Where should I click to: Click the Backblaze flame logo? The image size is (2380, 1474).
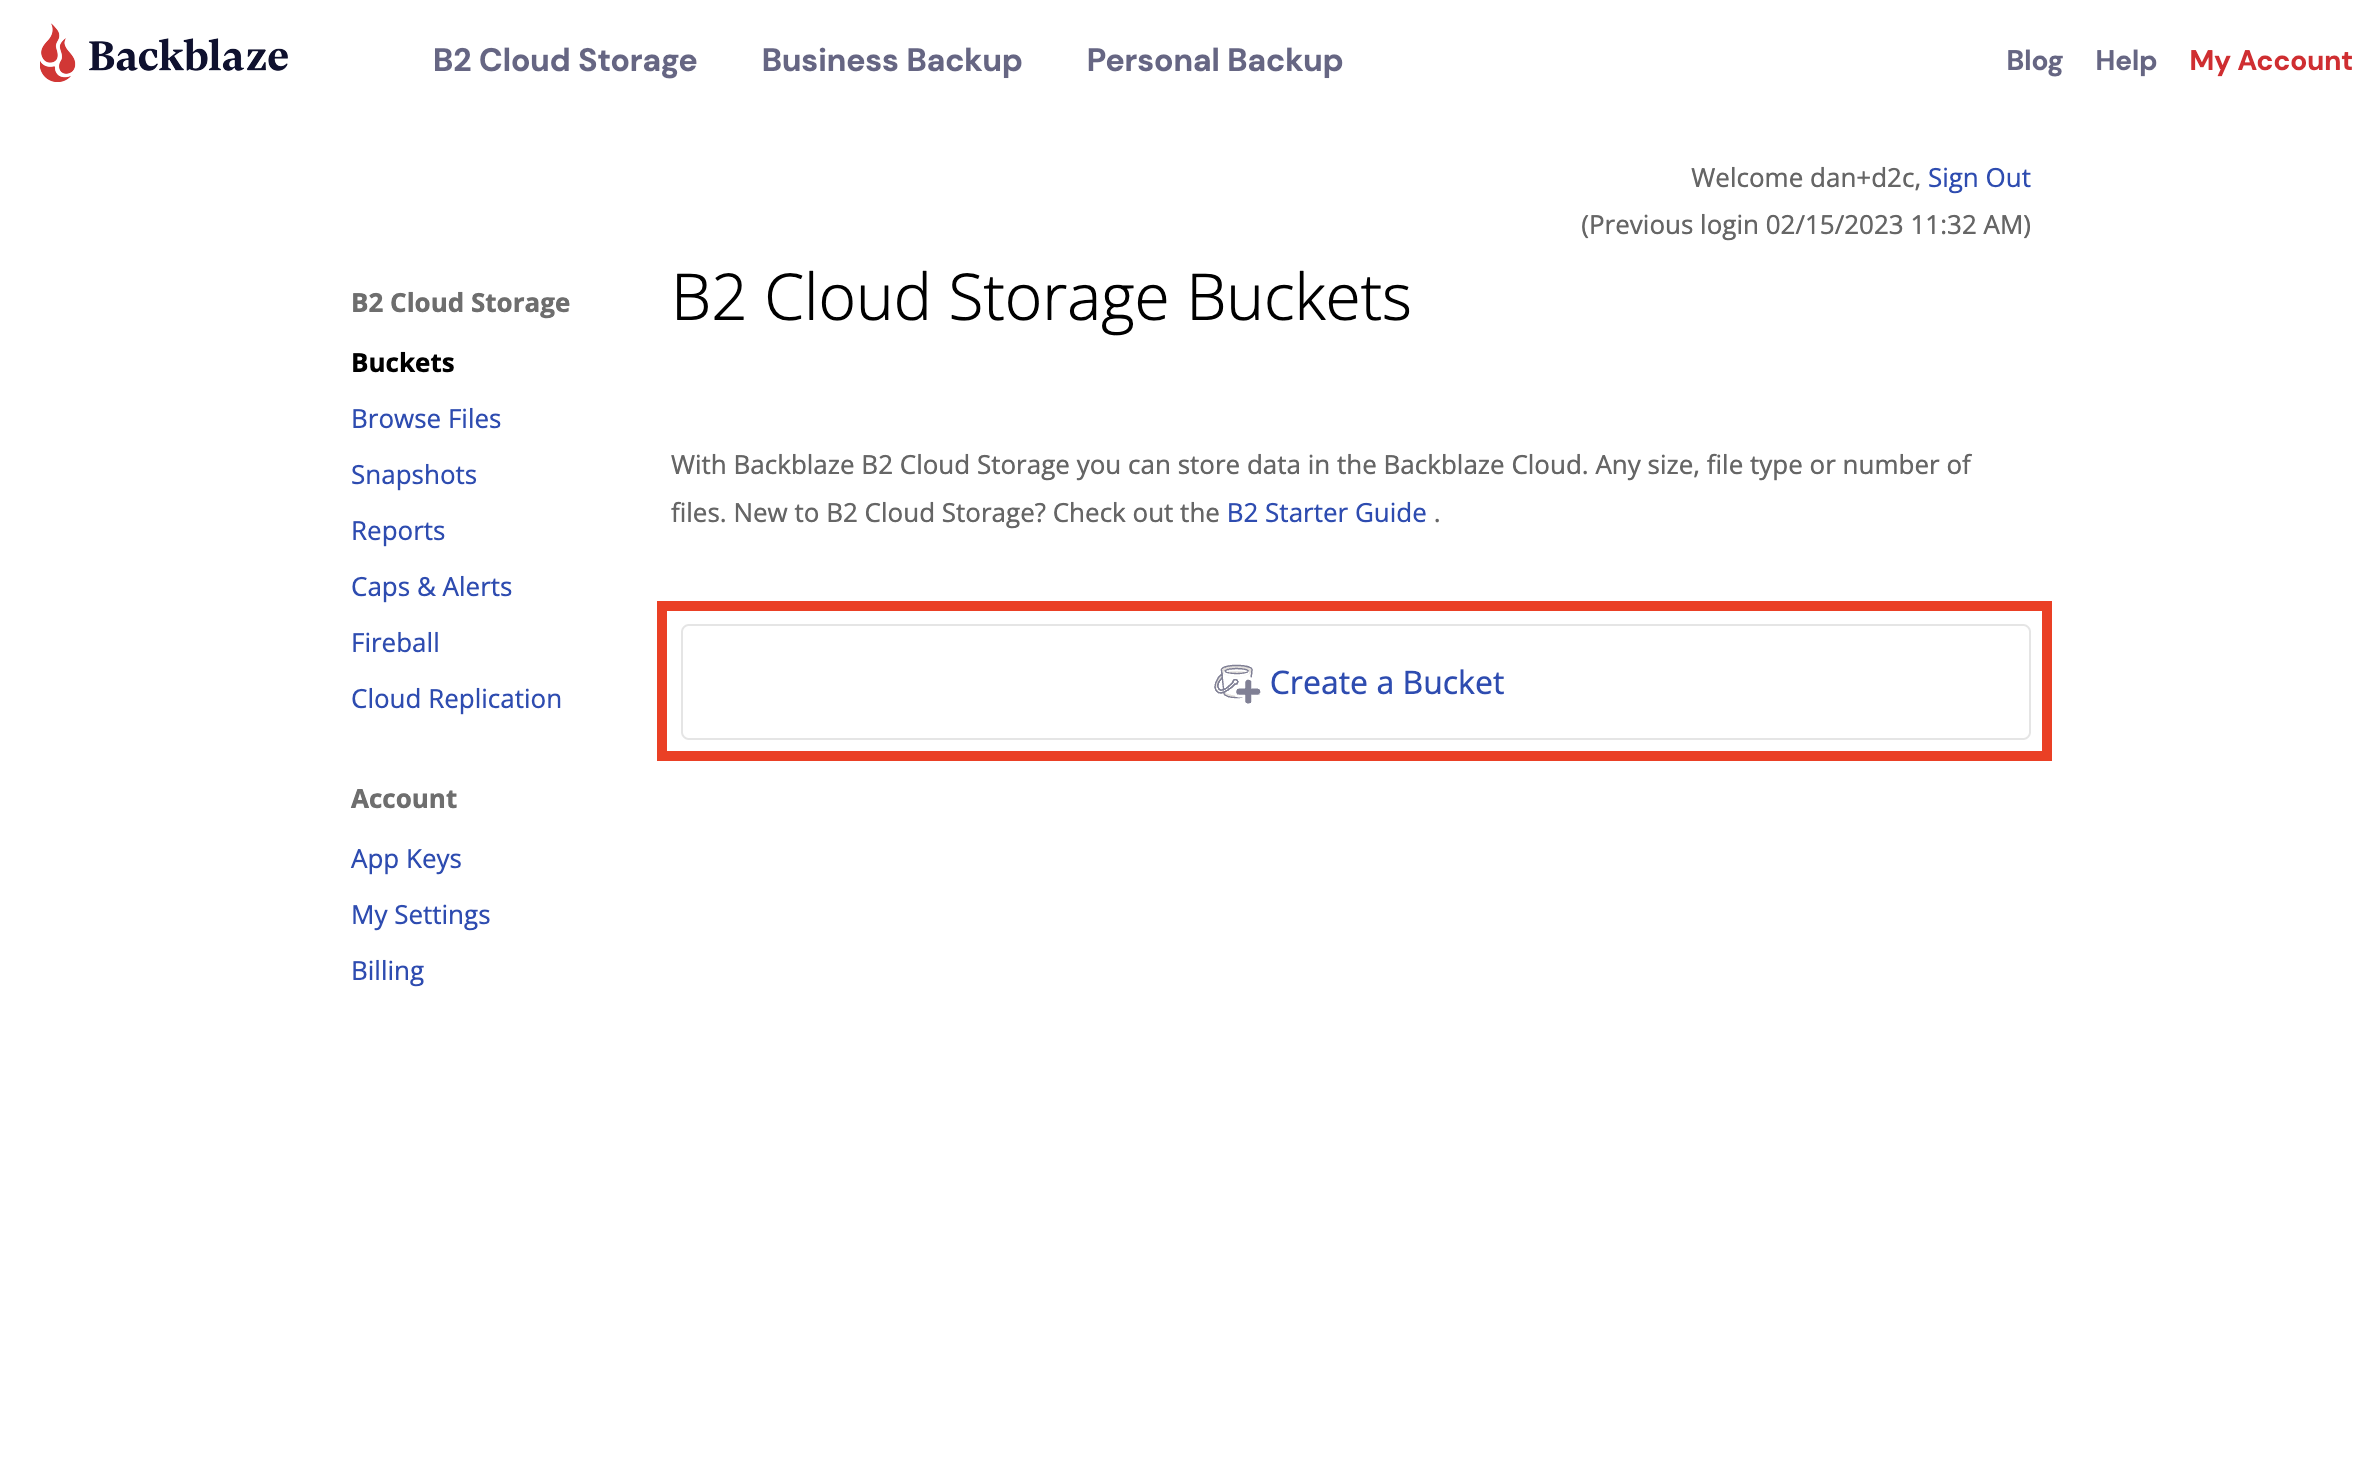(57, 54)
